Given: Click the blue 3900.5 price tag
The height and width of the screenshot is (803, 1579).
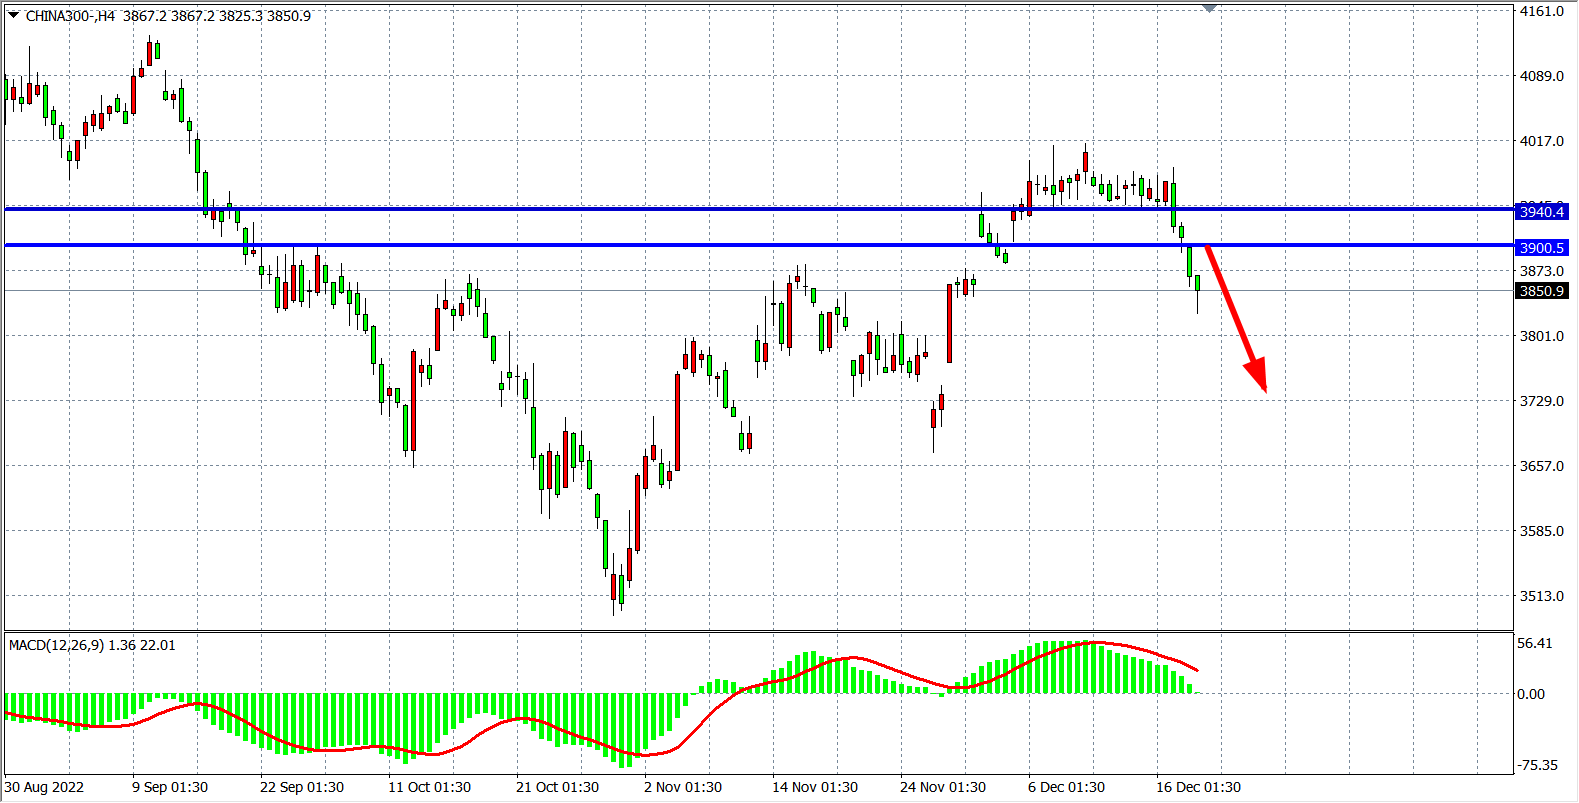Looking at the screenshot, I should coord(1541,248).
